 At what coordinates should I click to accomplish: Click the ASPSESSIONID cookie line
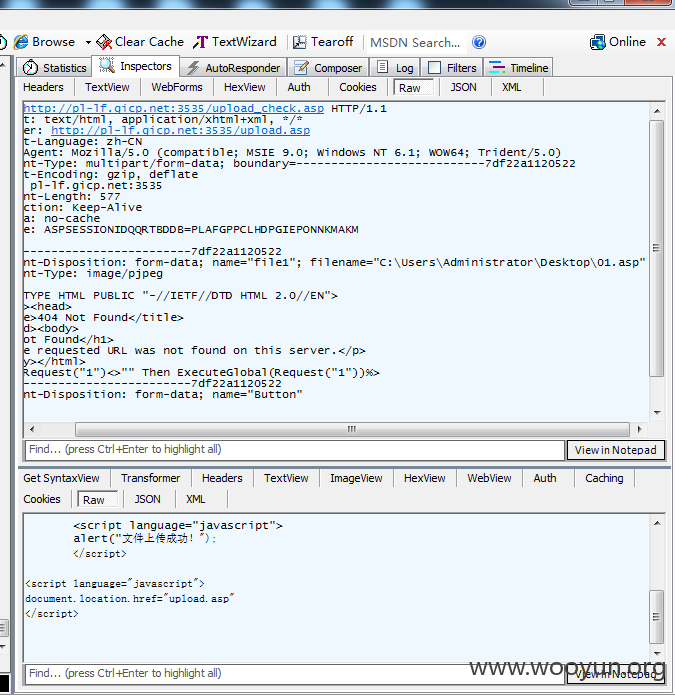point(191,230)
